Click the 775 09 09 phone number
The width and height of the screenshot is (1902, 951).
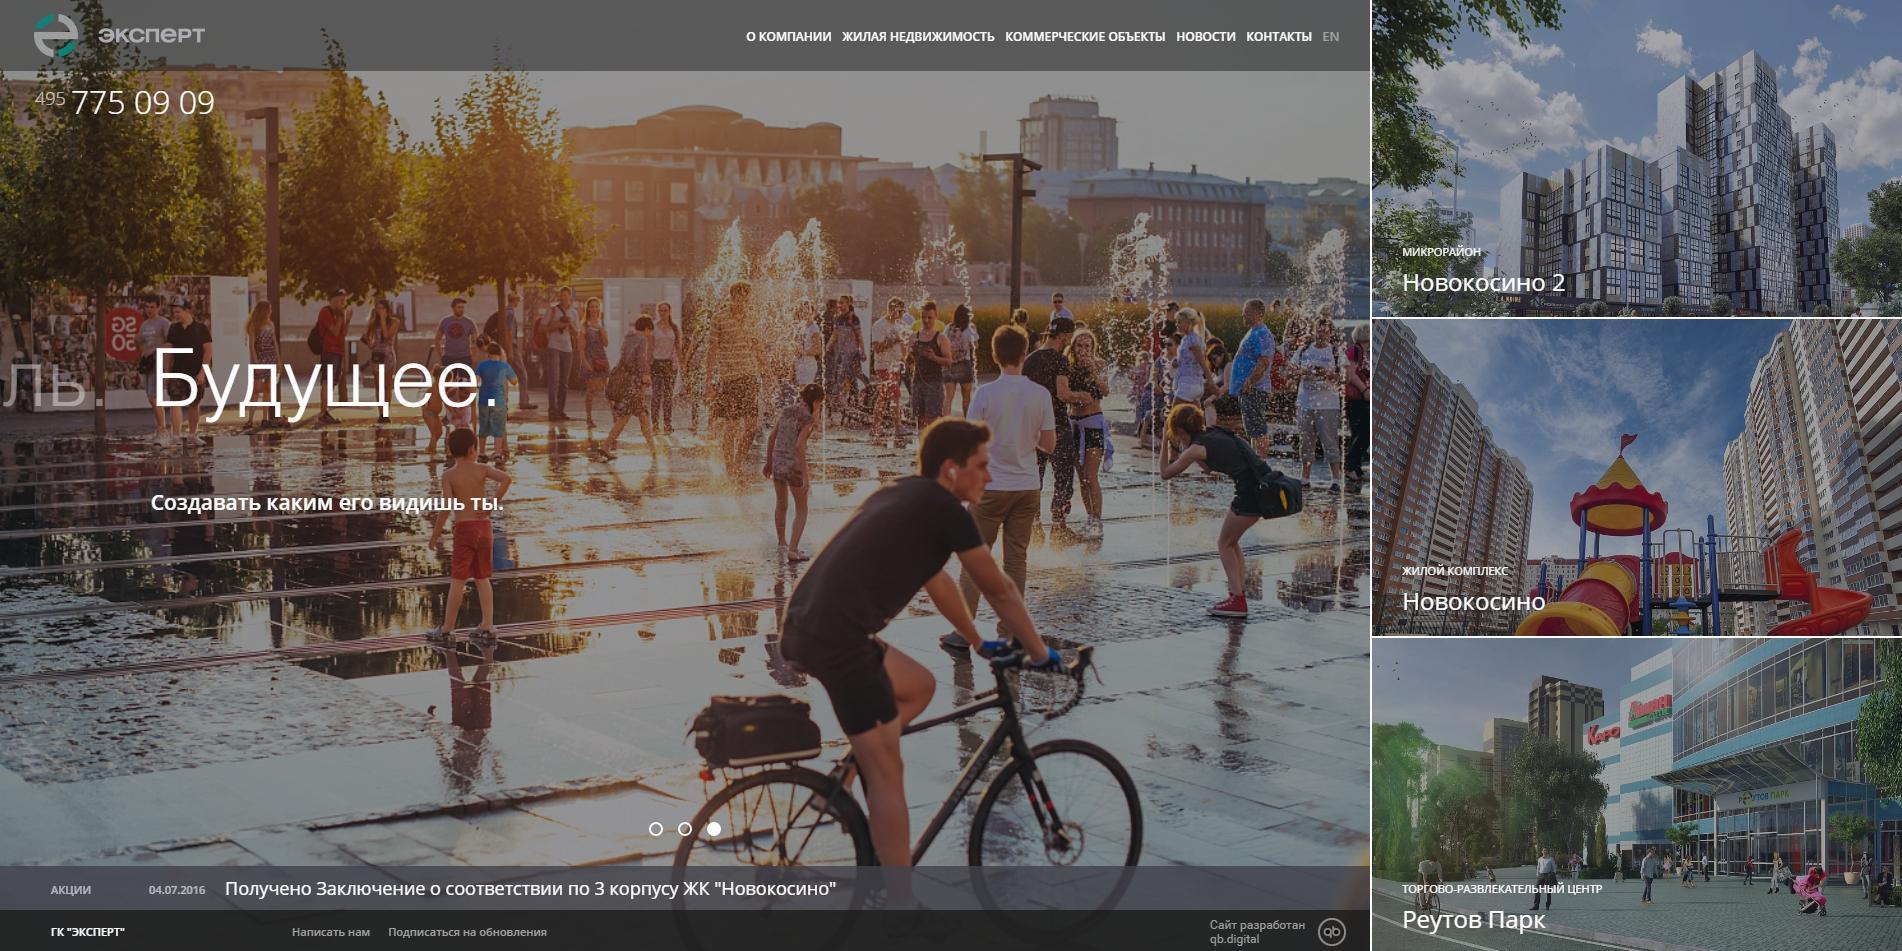click(142, 103)
